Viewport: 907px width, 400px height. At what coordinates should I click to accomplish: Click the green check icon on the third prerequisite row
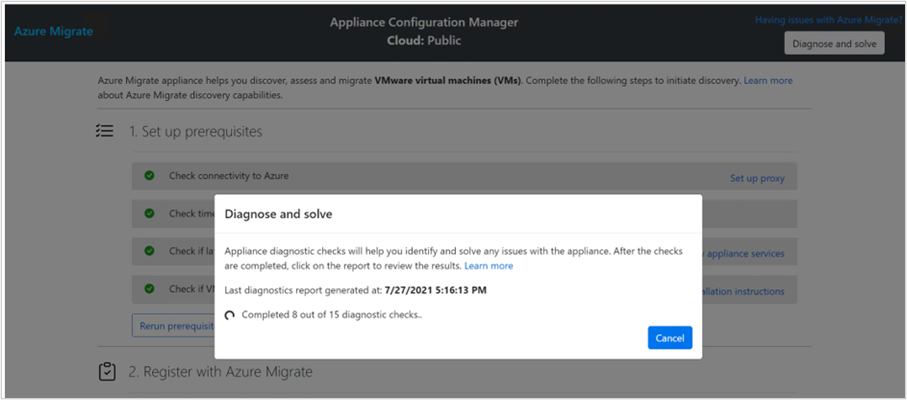point(149,252)
